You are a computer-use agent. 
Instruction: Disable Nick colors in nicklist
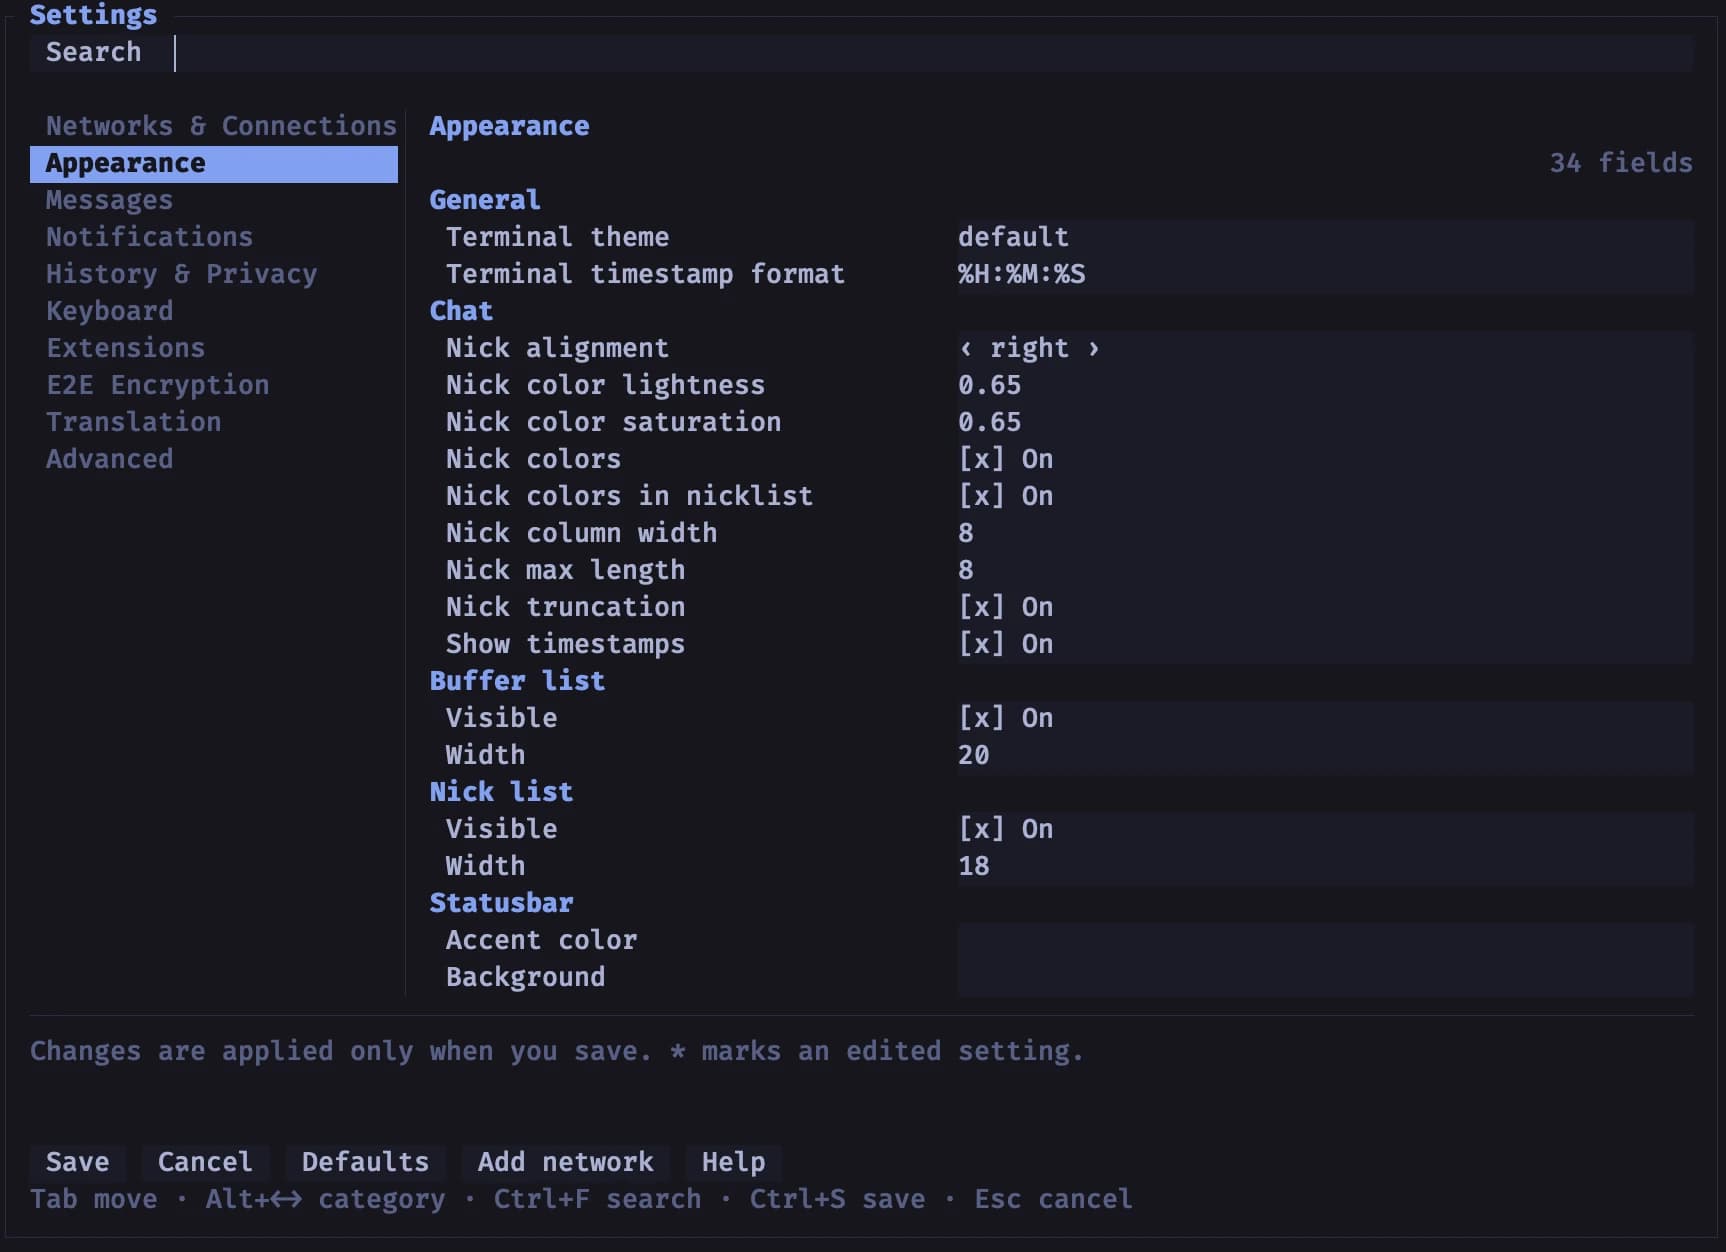pos(982,496)
